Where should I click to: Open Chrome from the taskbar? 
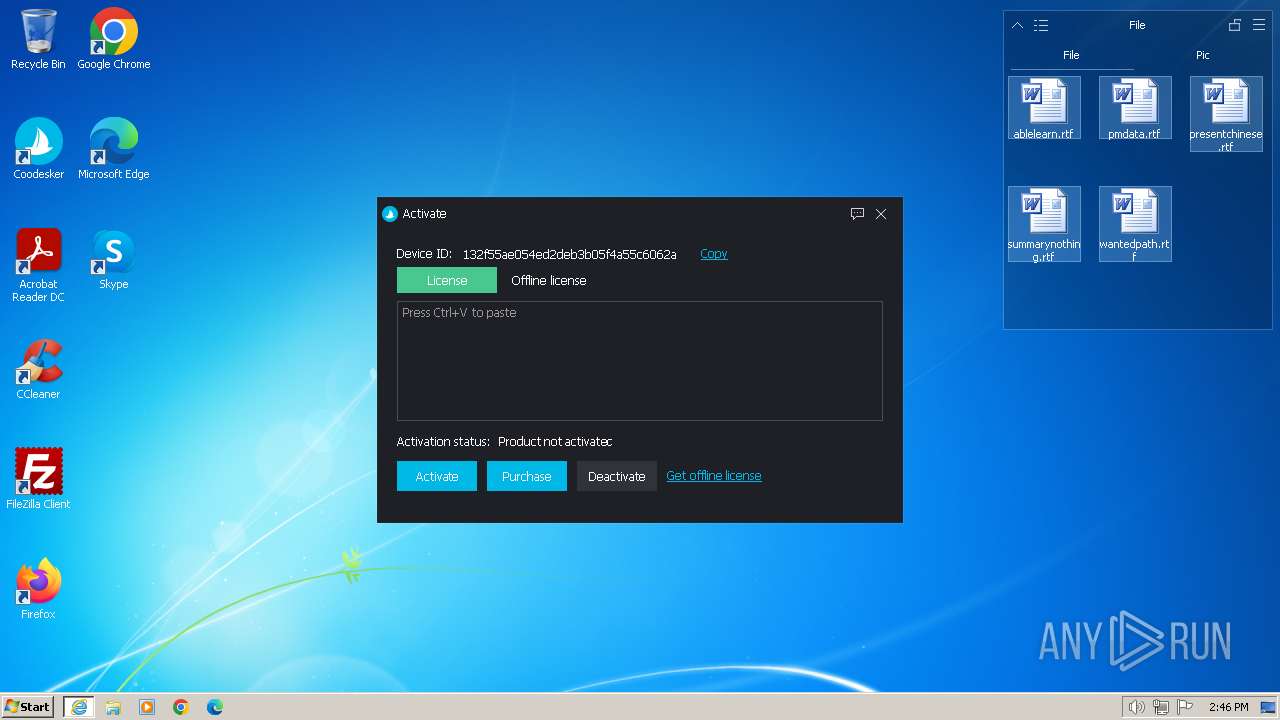pos(181,707)
